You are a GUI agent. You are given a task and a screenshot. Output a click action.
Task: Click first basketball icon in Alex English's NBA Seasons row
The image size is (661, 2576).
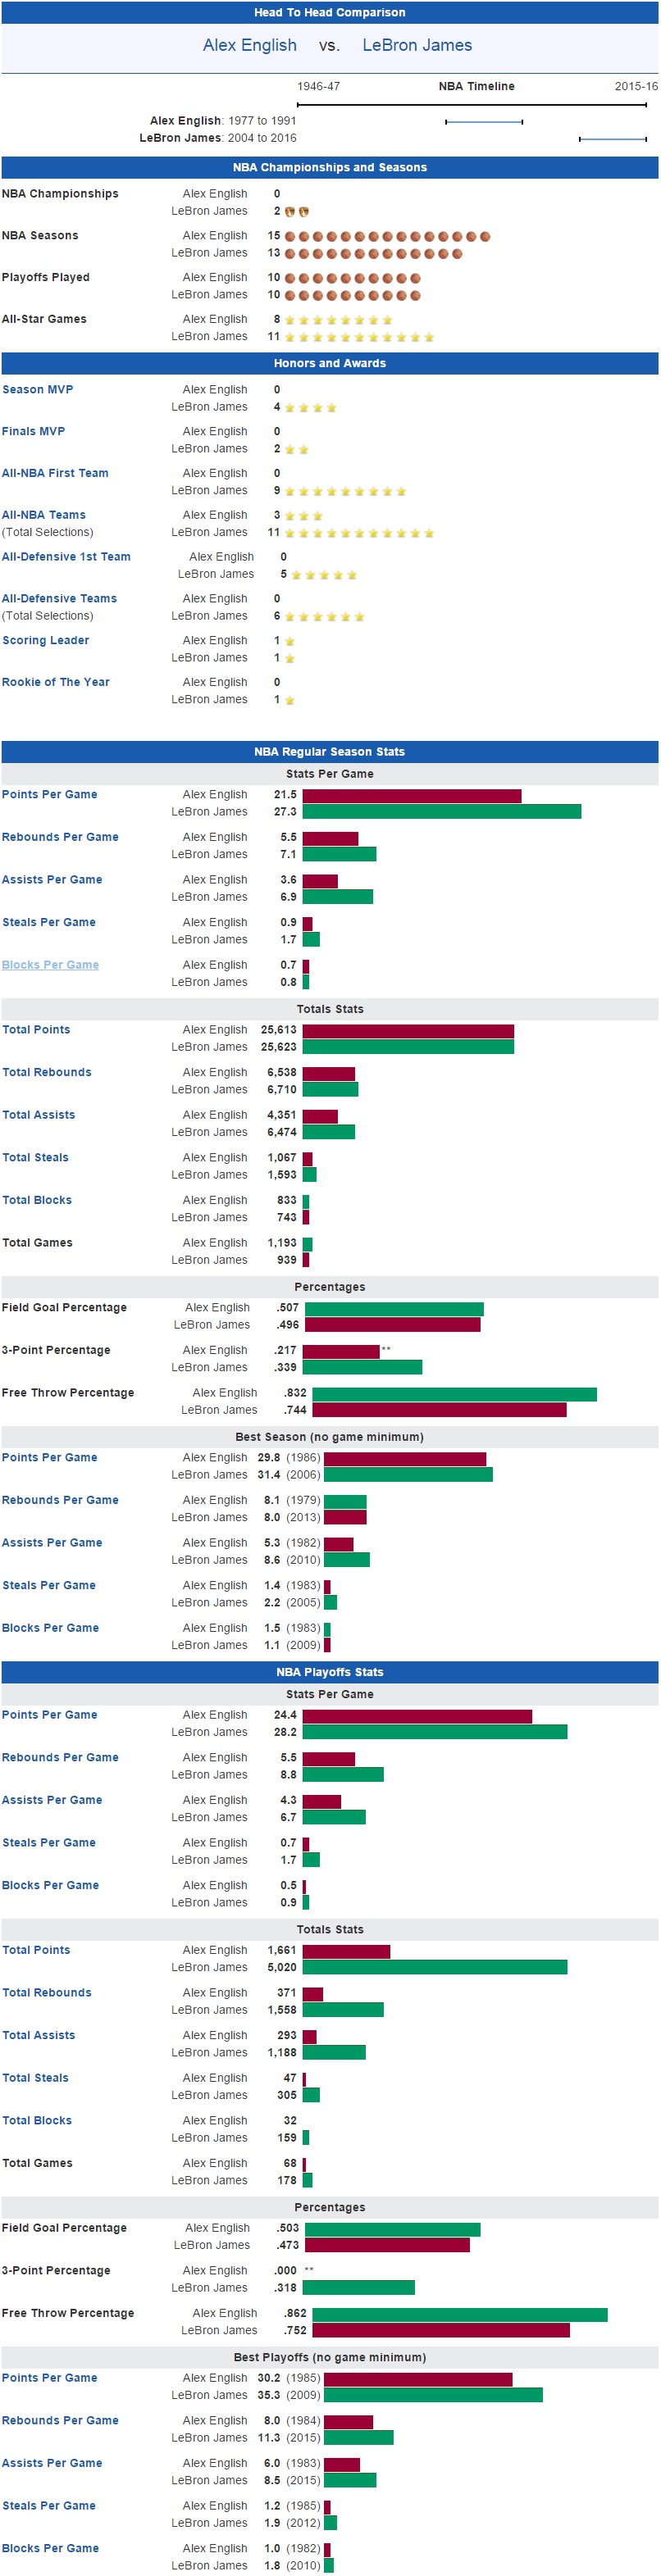pos(290,237)
